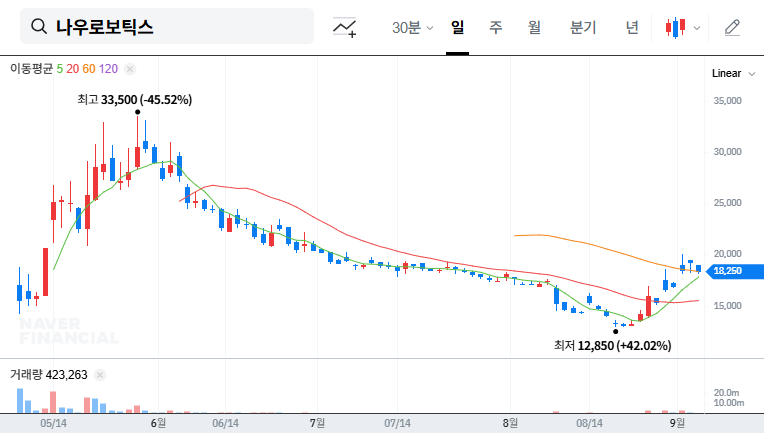Click the 거래량 423,263 volume label
764x433 pixels.
[49, 375]
